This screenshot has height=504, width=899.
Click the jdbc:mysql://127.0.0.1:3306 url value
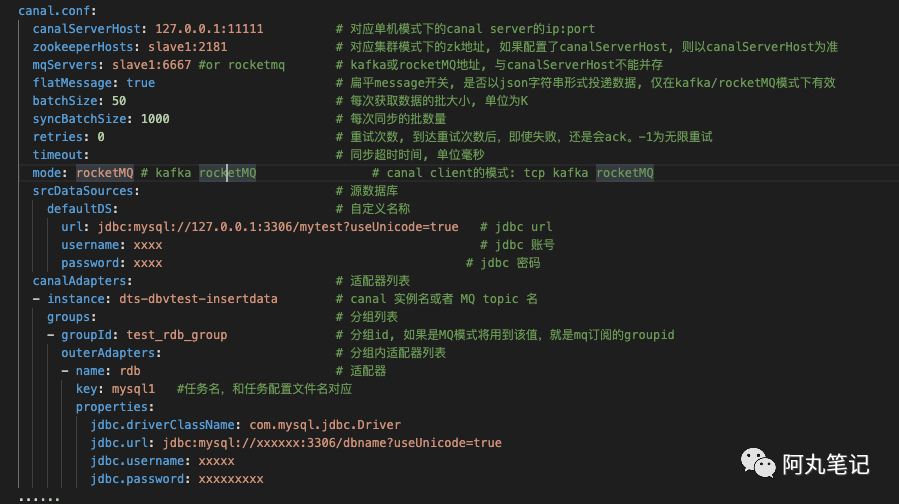[278, 227]
